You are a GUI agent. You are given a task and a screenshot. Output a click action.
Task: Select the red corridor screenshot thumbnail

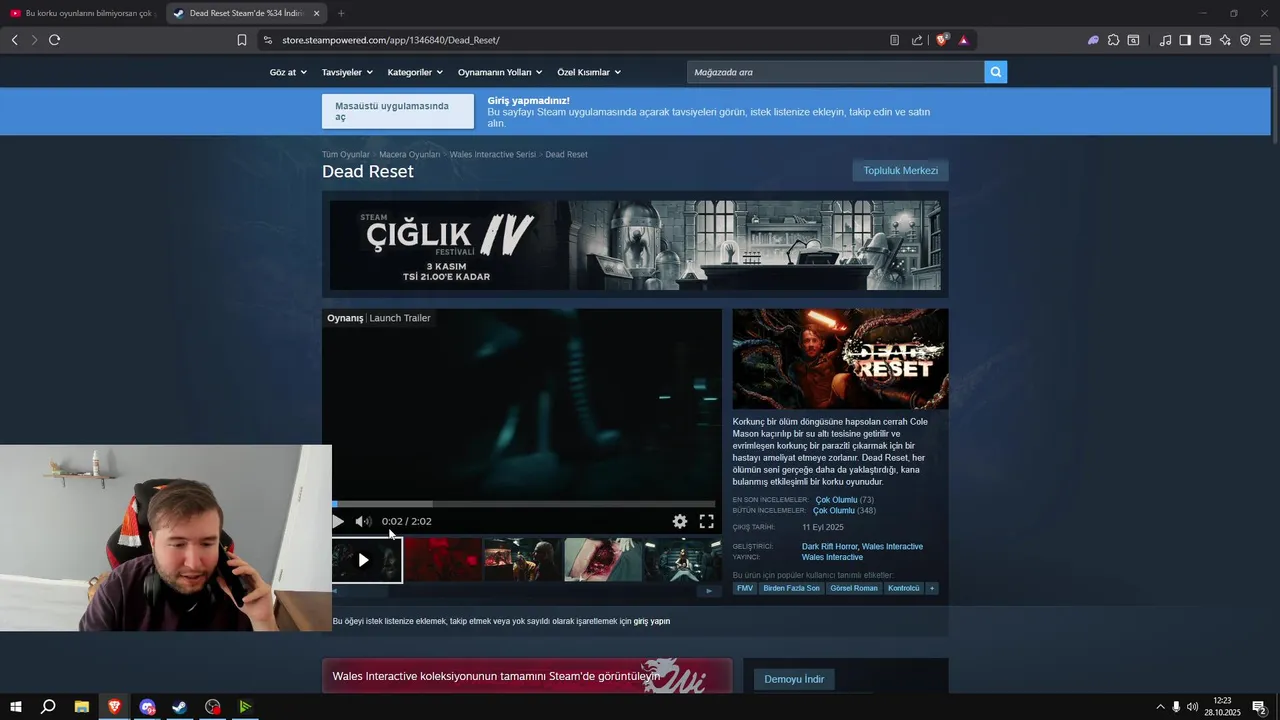tap(443, 560)
